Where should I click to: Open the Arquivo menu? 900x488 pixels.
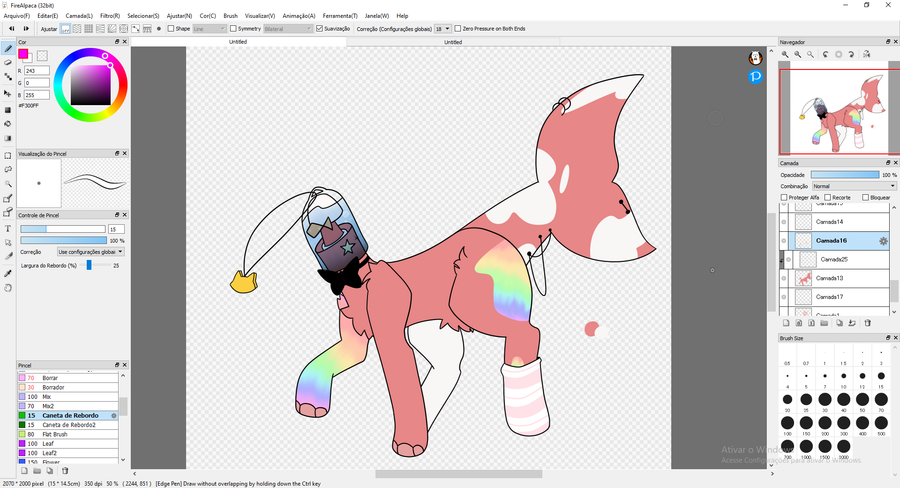[17, 16]
